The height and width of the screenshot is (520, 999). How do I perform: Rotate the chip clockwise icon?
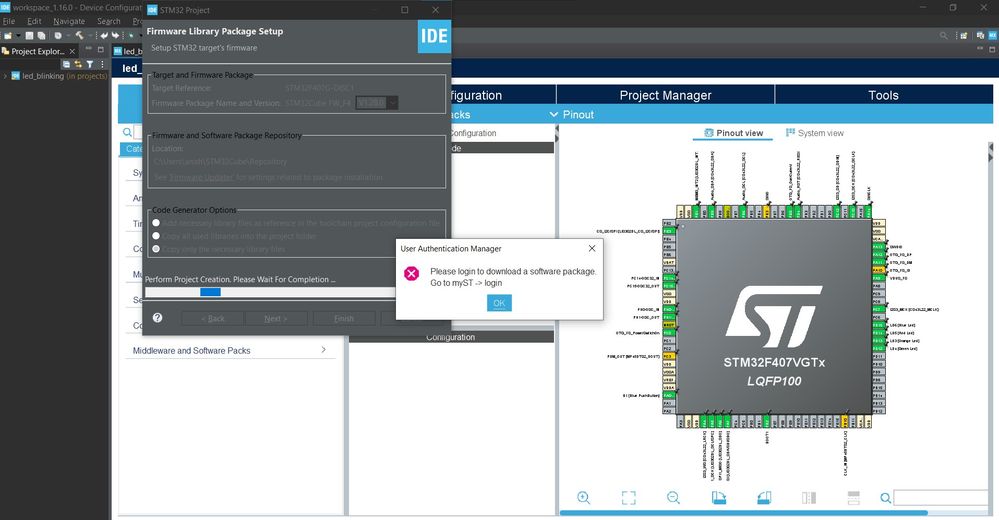pyautogui.click(x=719, y=498)
